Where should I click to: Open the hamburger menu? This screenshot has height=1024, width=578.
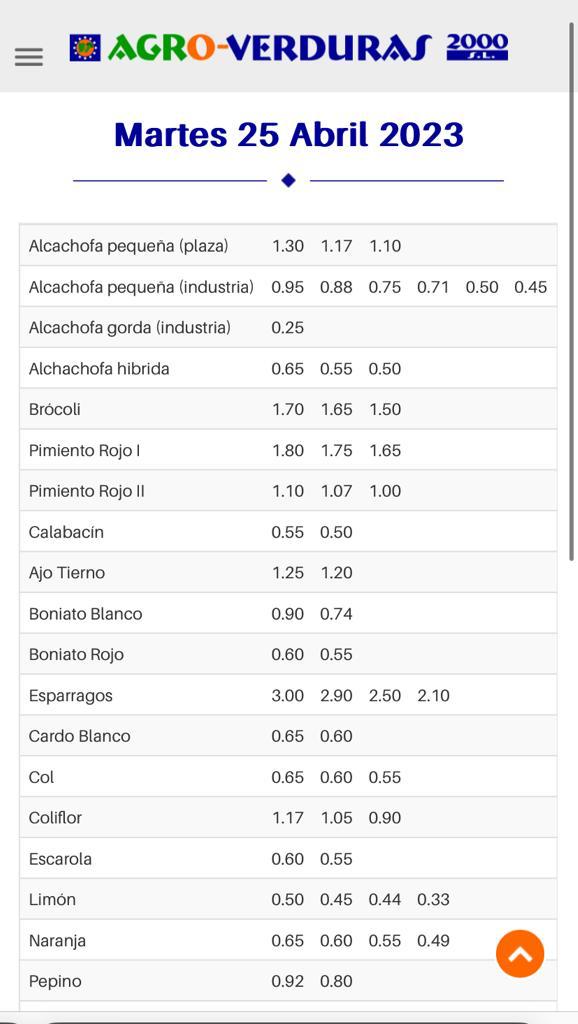coord(29,57)
